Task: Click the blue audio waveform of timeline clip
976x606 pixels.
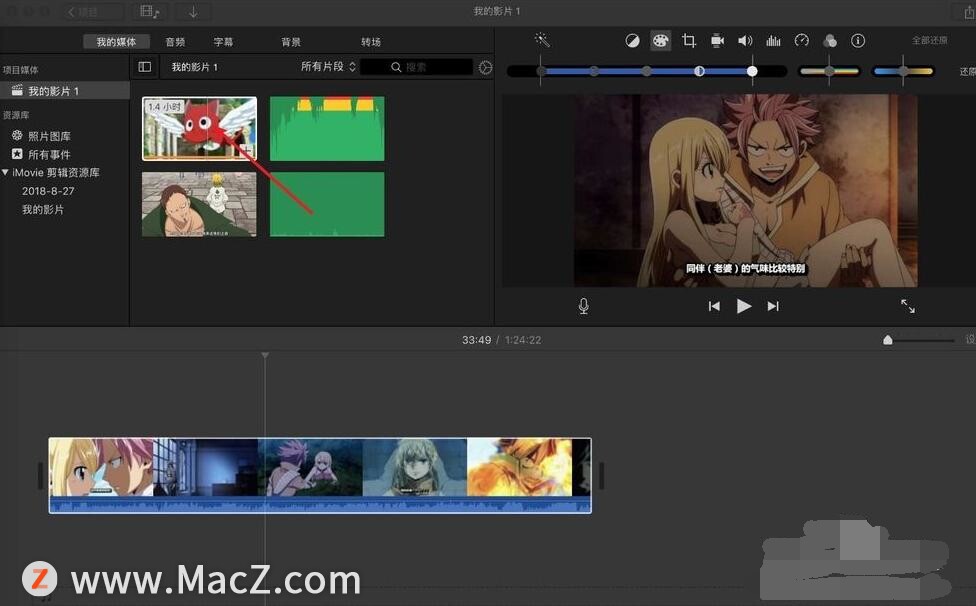Action: pyautogui.click(x=320, y=505)
